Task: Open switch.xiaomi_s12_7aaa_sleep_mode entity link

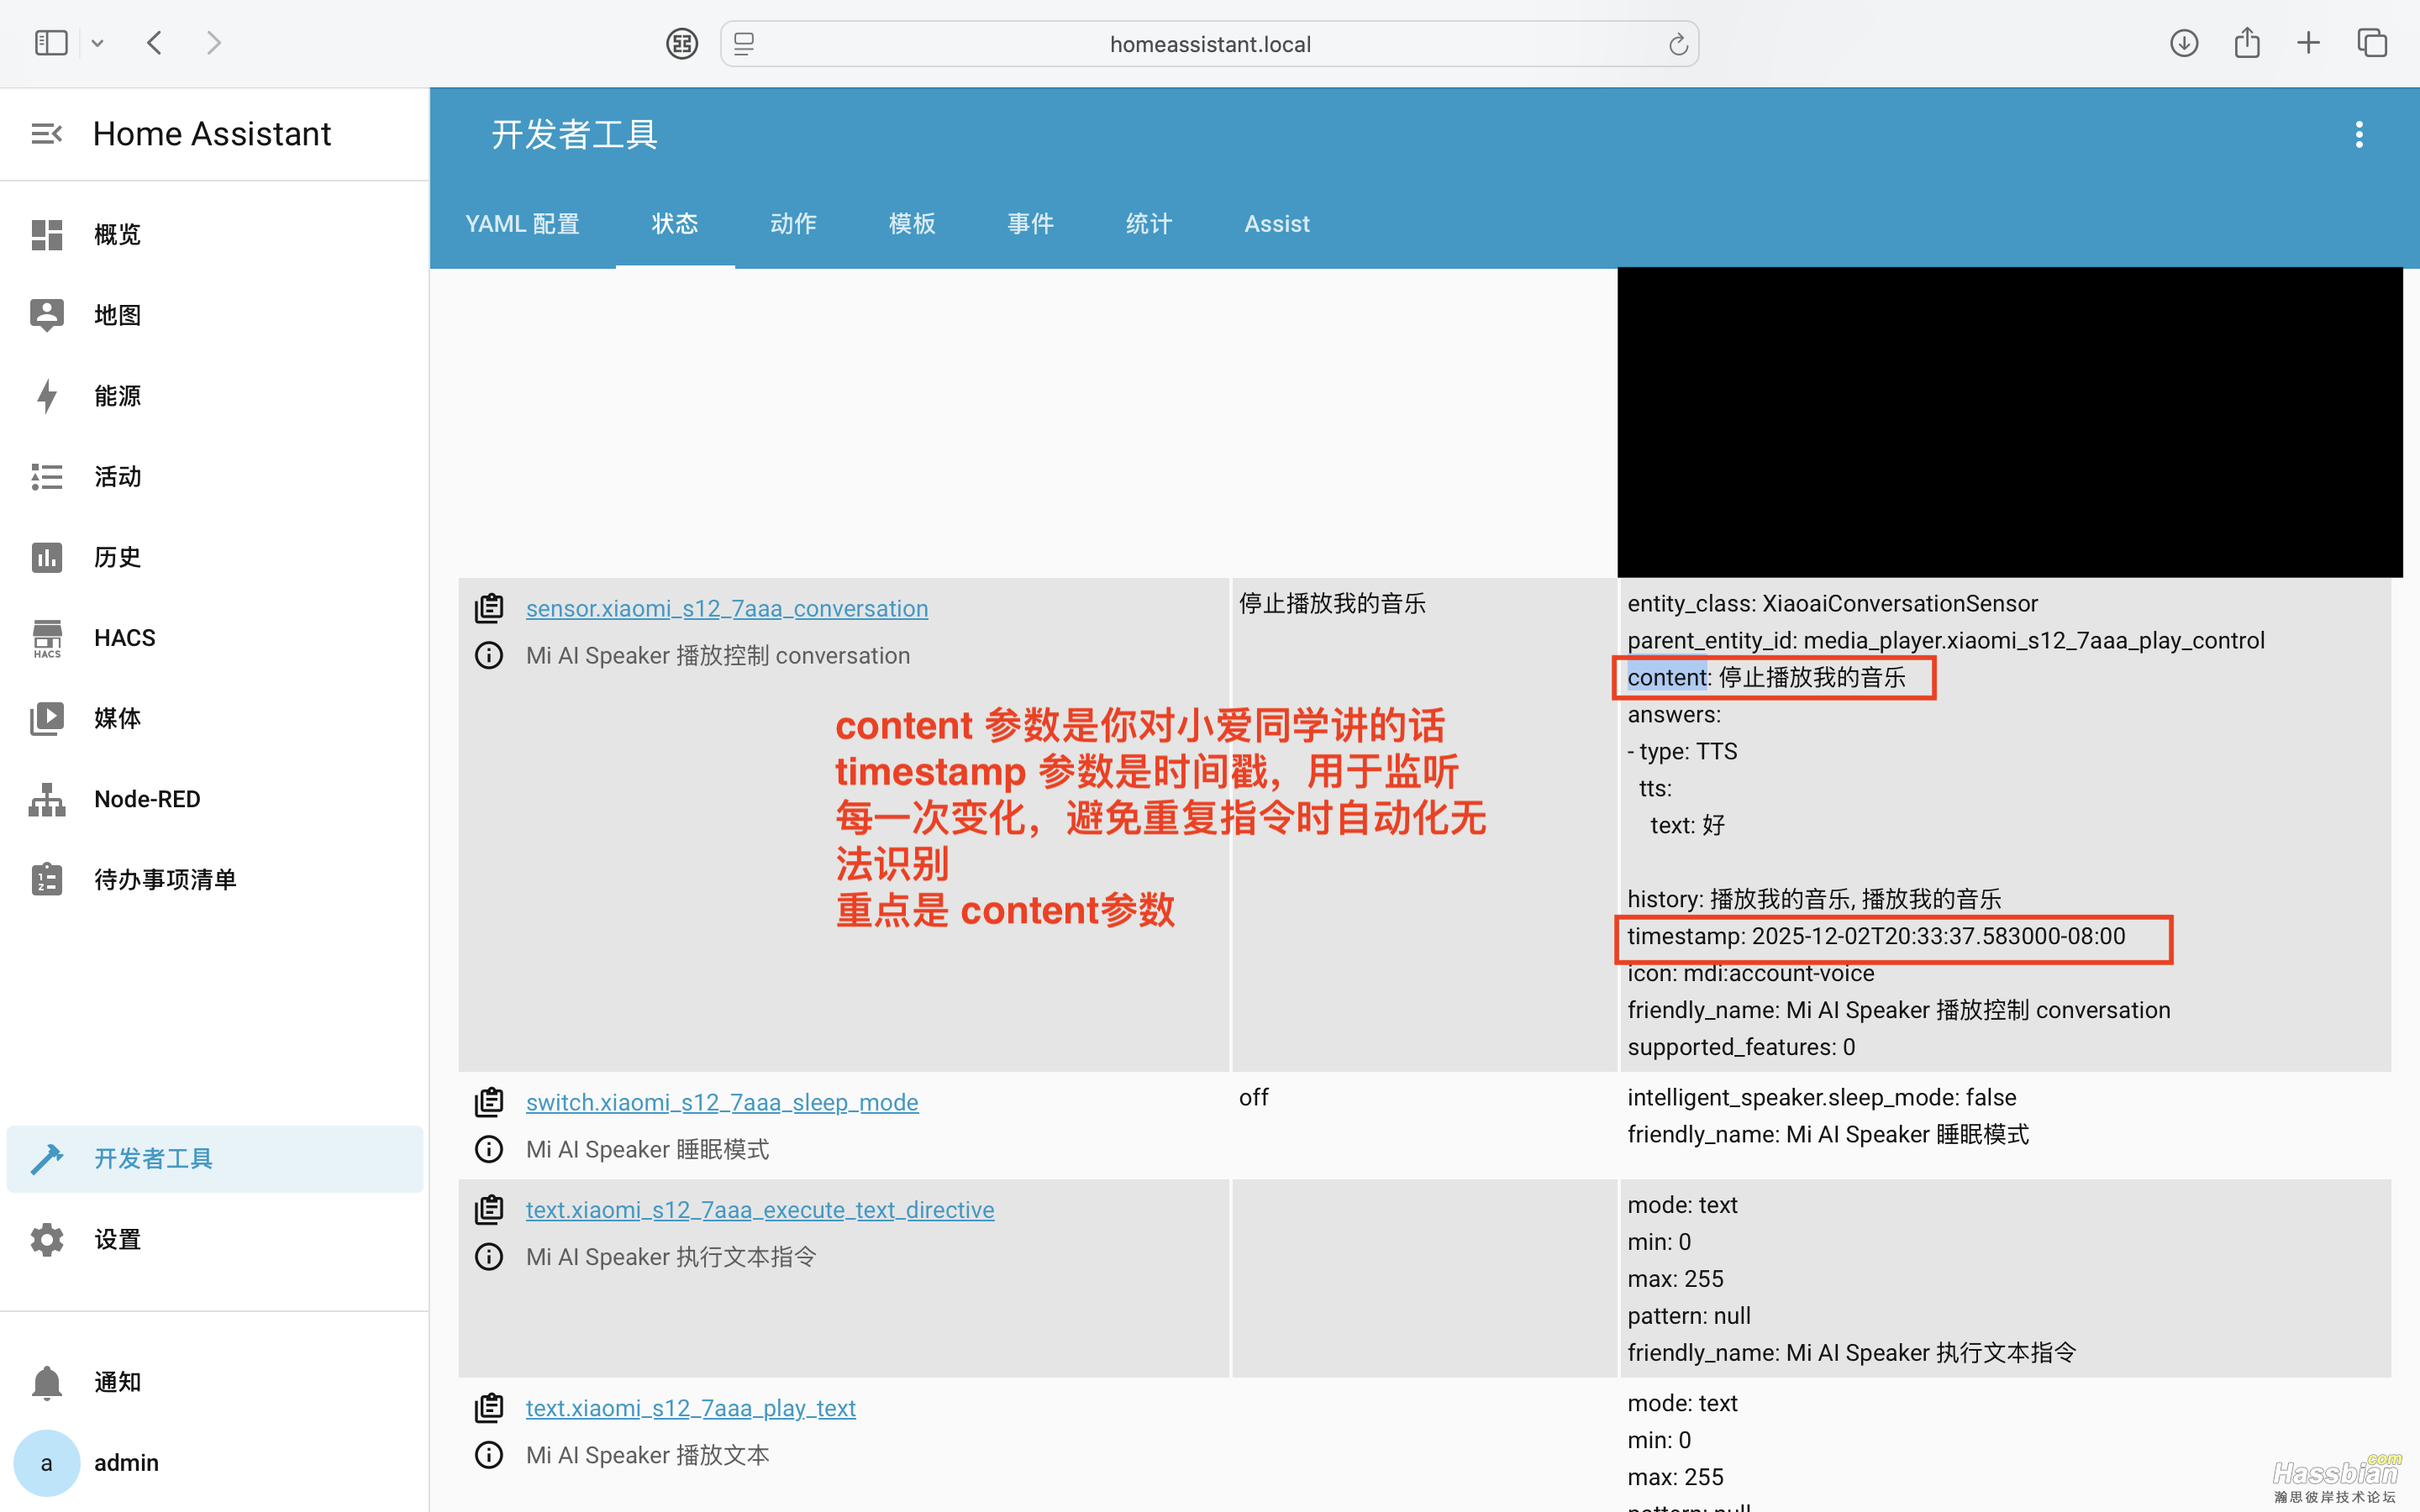Action: coord(722,1102)
